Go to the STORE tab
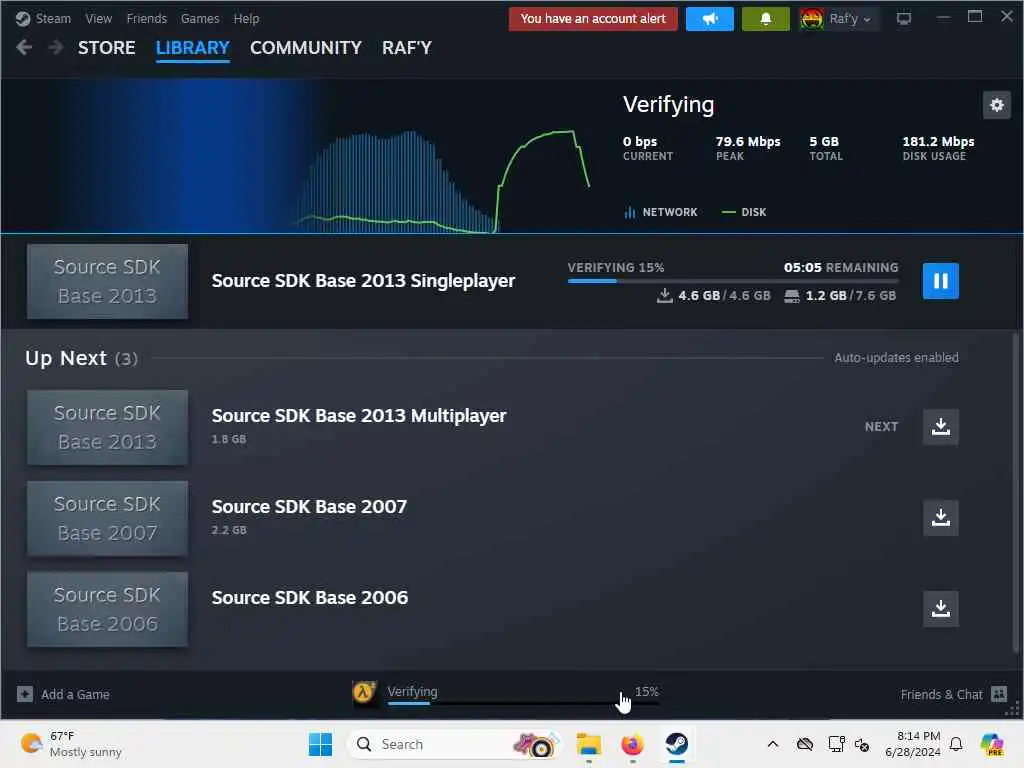The image size is (1024, 768). coord(106,48)
